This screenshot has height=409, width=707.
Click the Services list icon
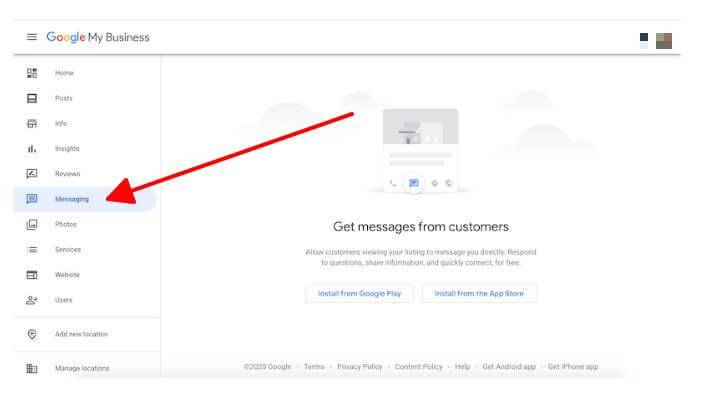[32, 250]
